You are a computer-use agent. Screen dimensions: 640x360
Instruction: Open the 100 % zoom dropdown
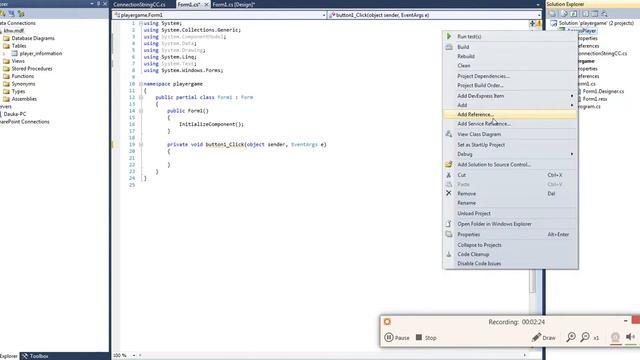(x=133, y=356)
